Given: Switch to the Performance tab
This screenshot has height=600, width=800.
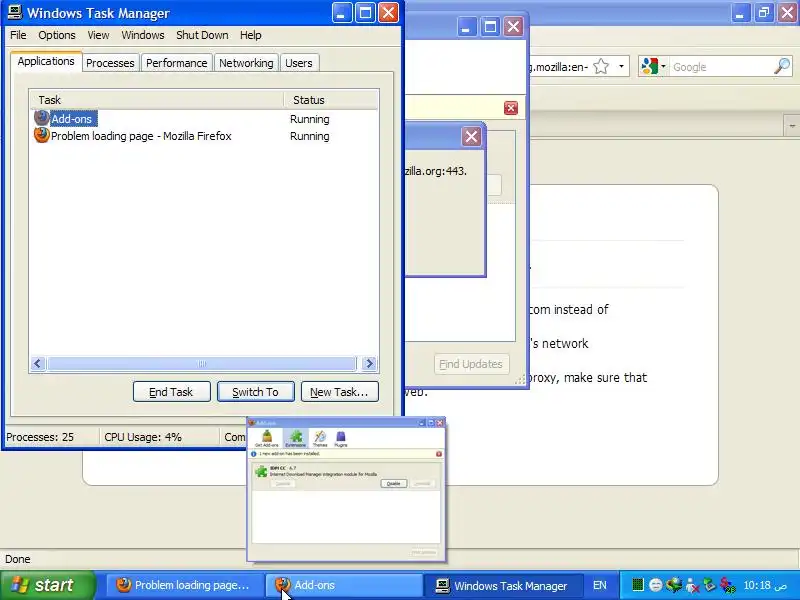Looking at the screenshot, I should point(177,63).
